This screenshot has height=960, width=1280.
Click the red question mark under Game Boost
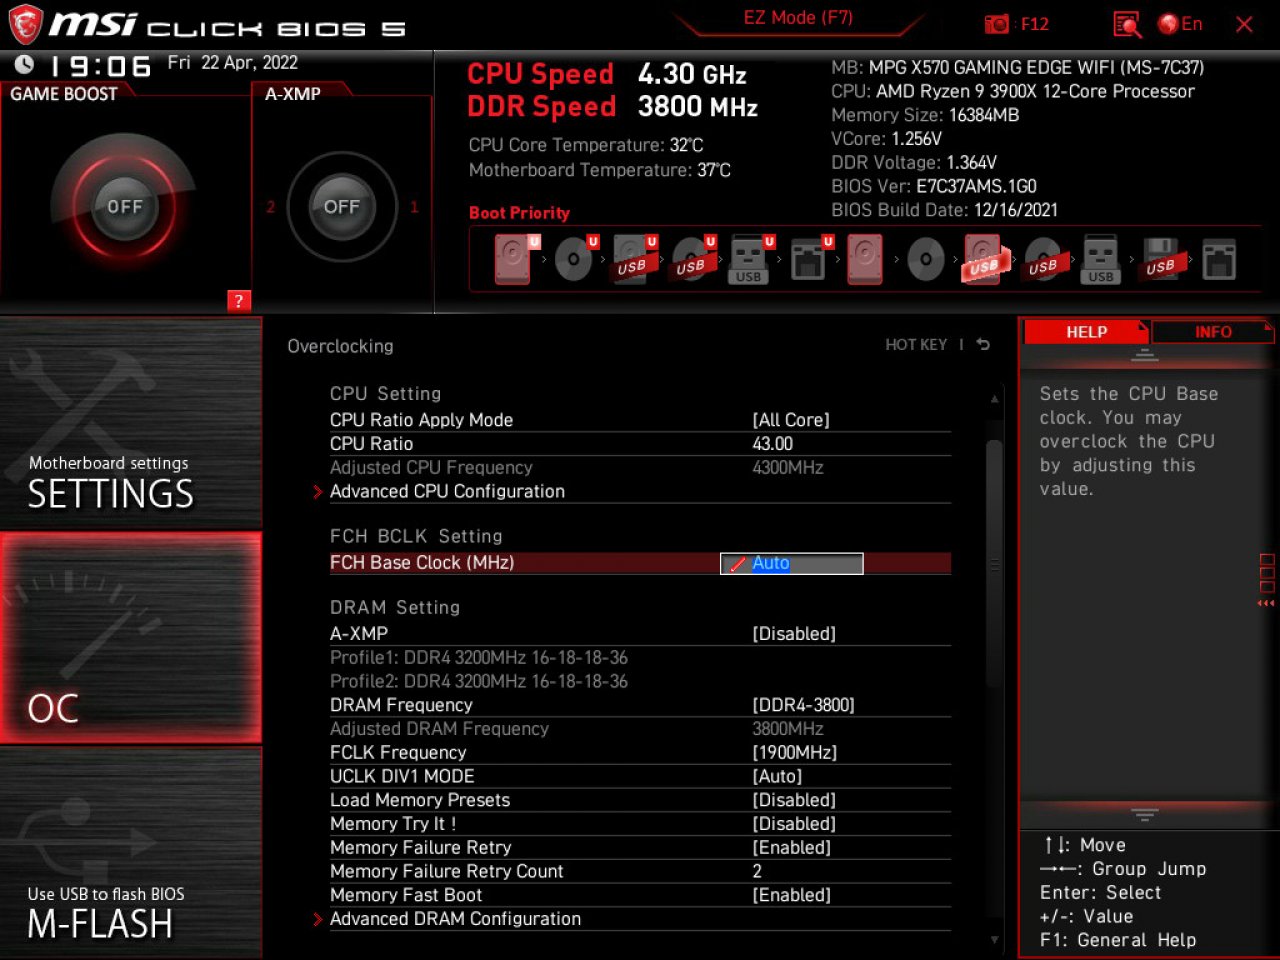pyautogui.click(x=238, y=301)
